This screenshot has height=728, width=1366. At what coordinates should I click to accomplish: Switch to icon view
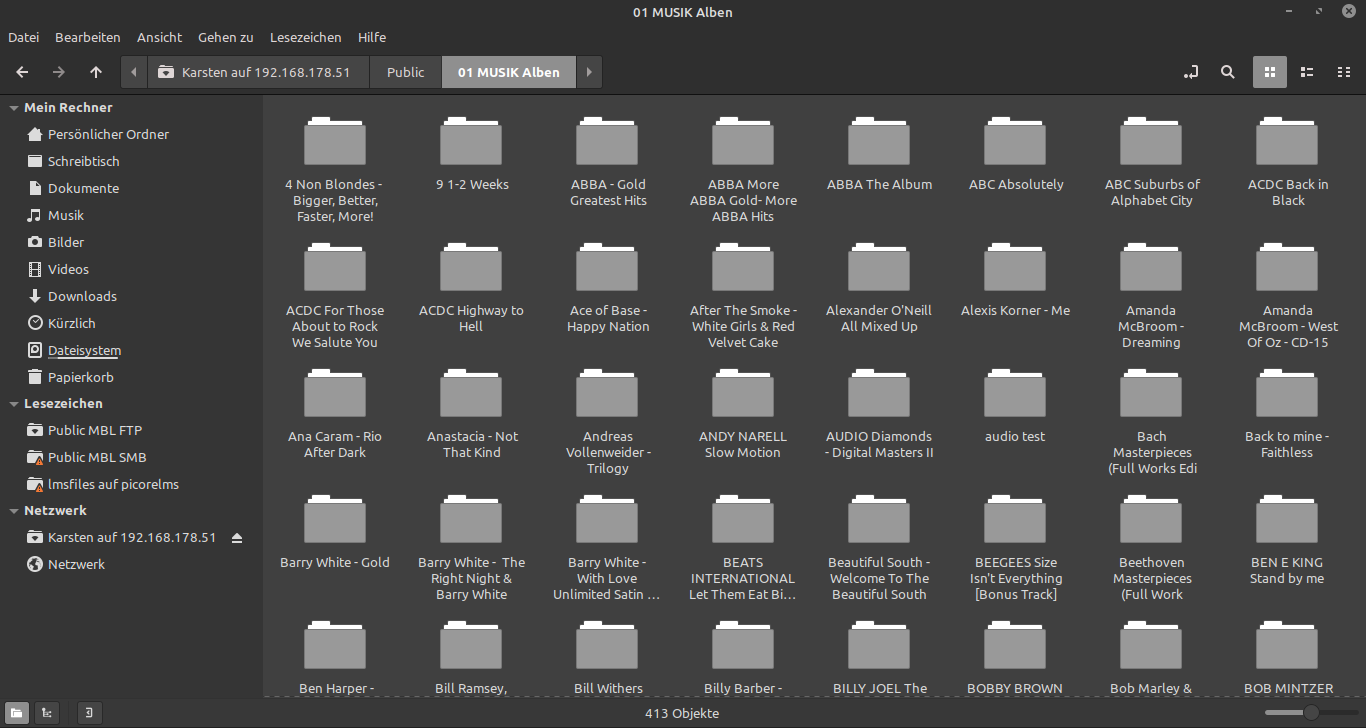pyautogui.click(x=1270, y=72)
